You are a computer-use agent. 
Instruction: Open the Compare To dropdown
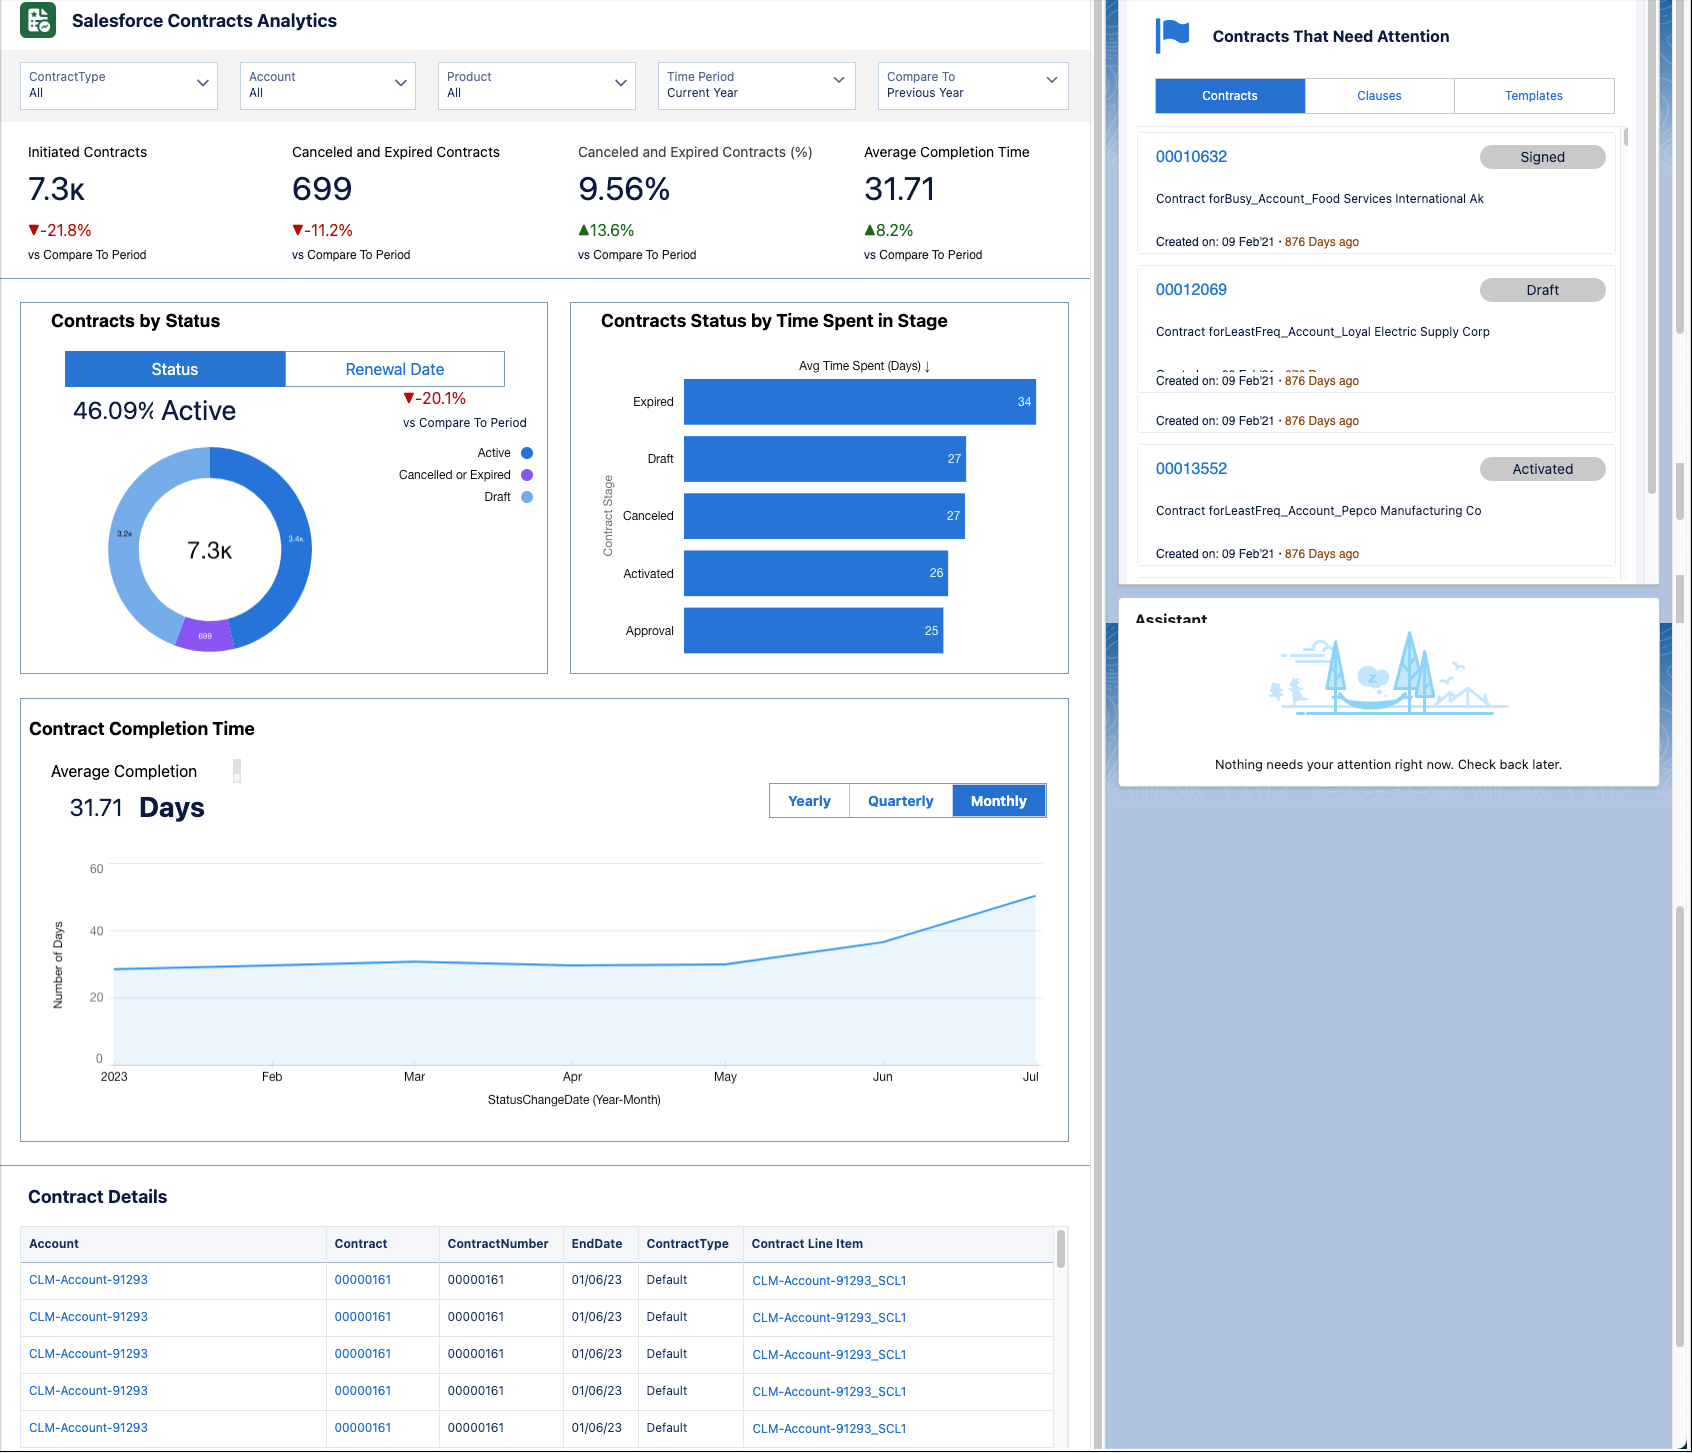(x=971, y=85)
